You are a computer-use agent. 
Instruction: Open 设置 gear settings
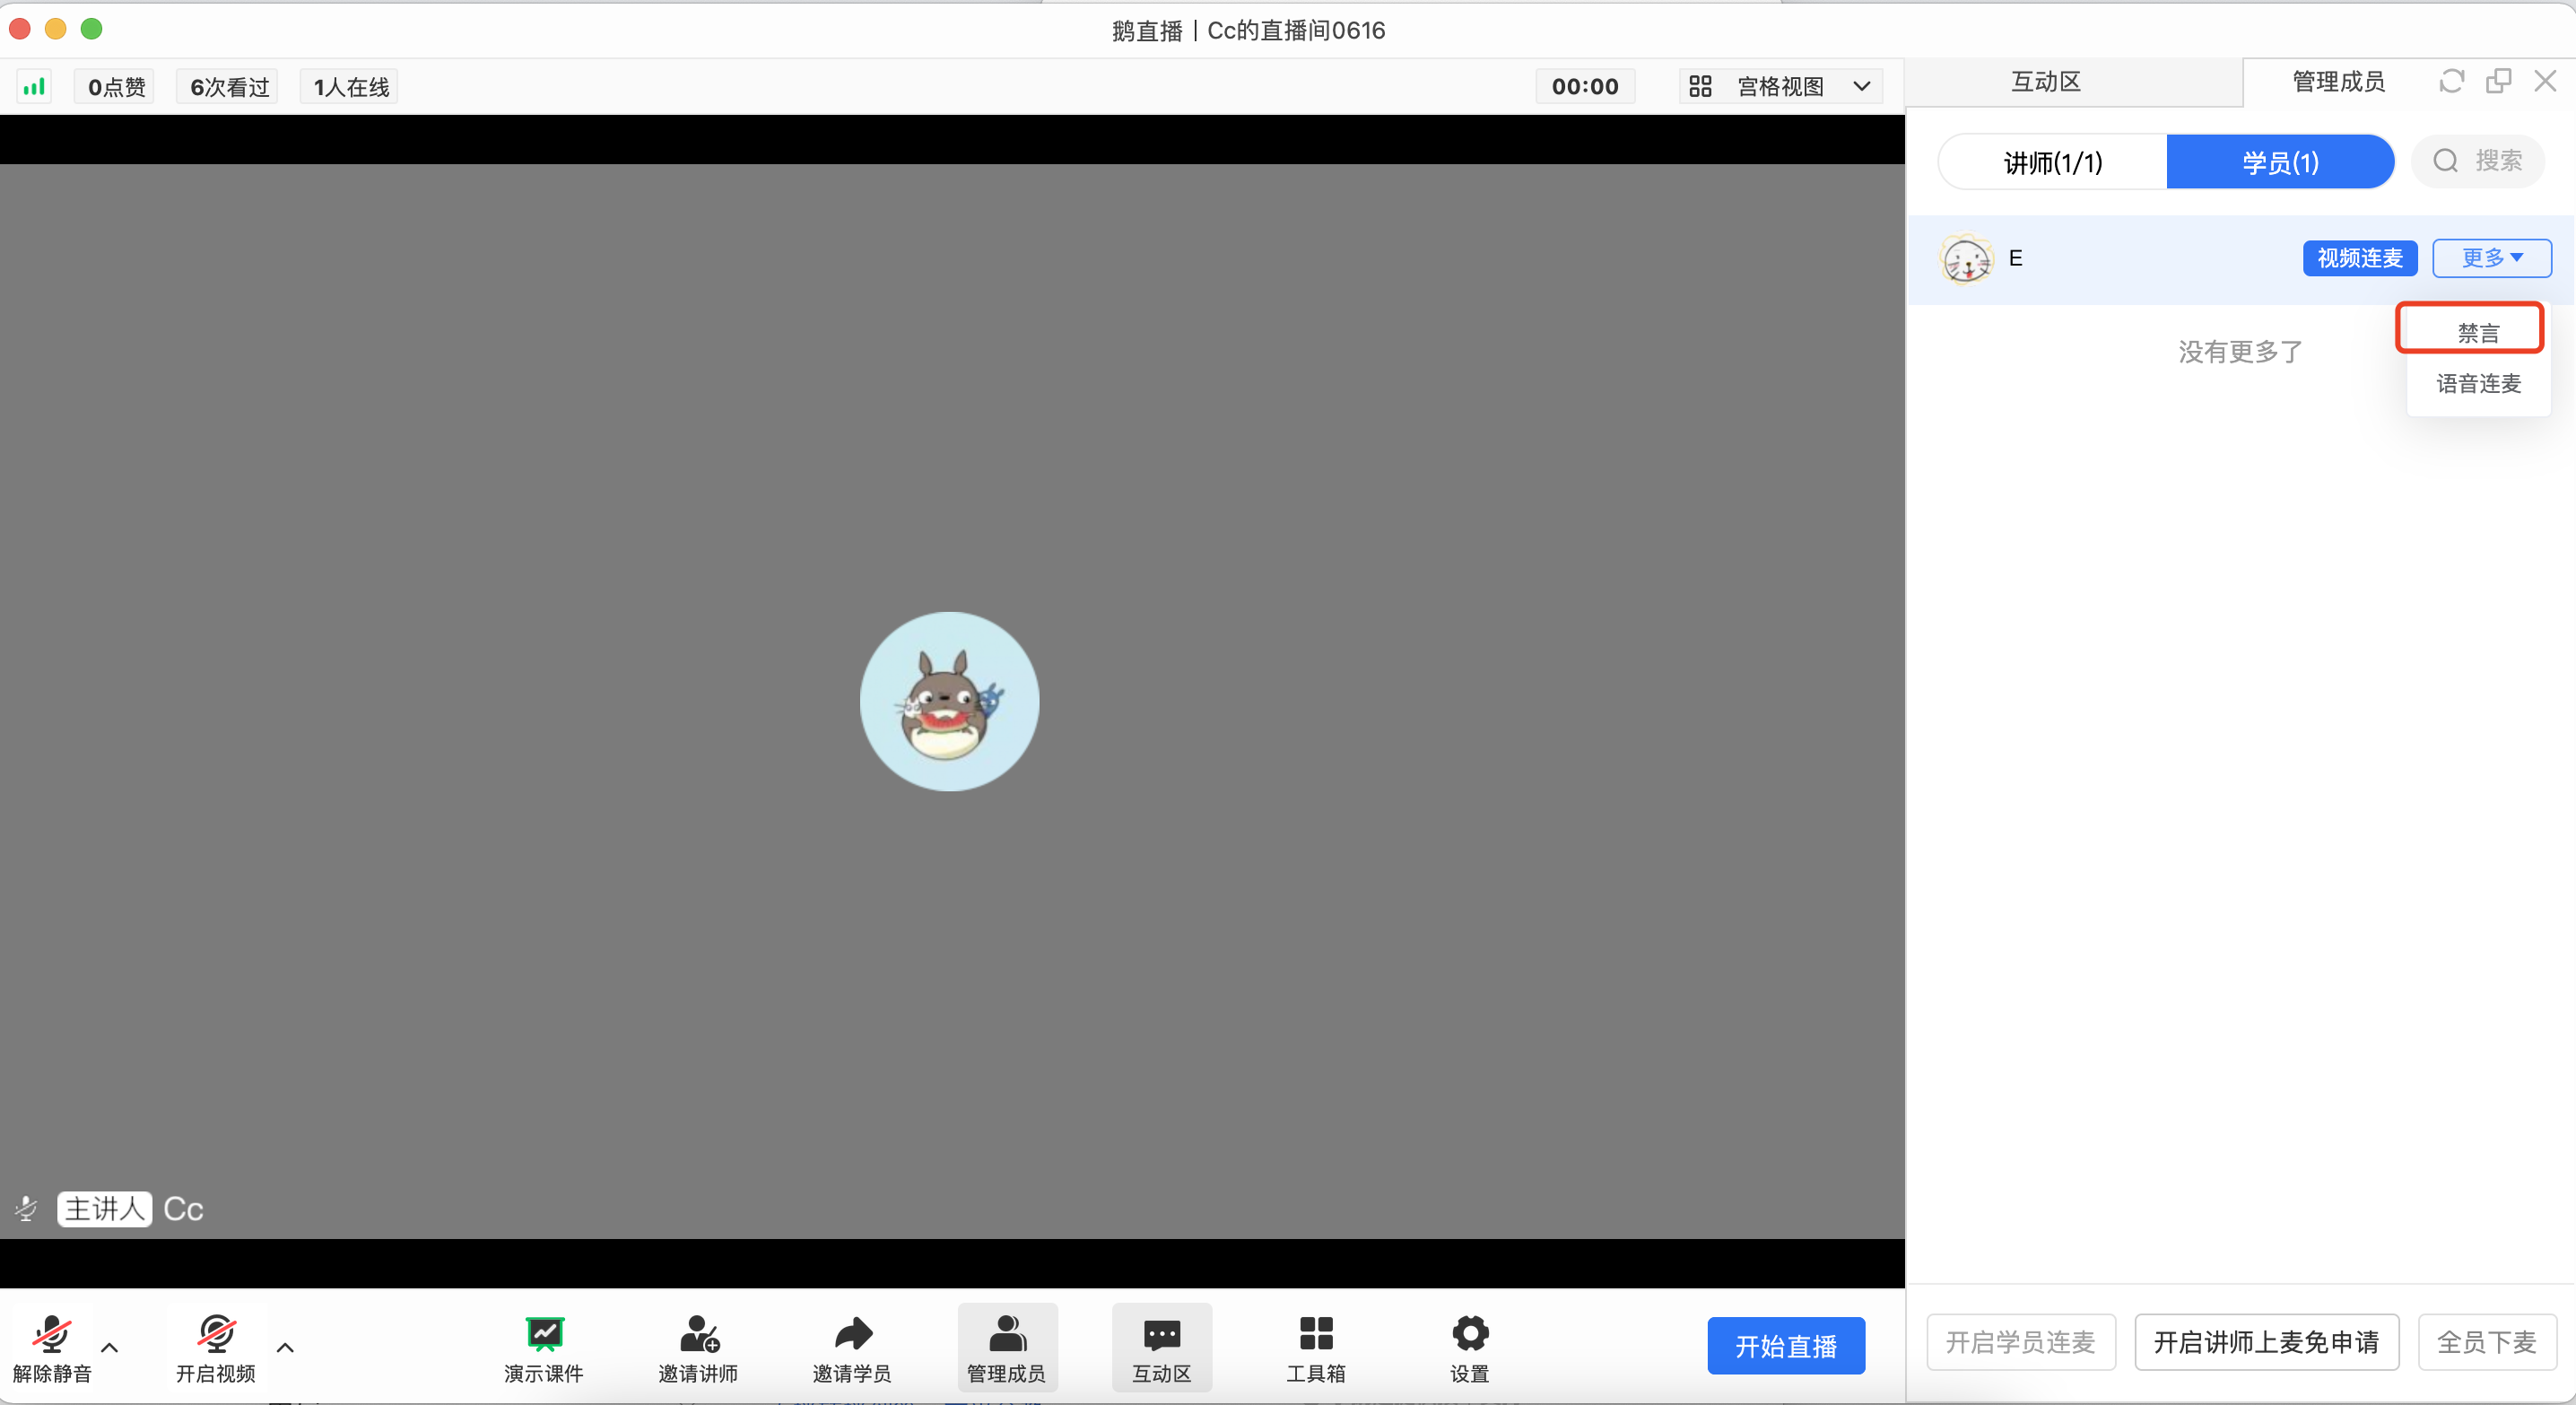tap(1470, 1346)
